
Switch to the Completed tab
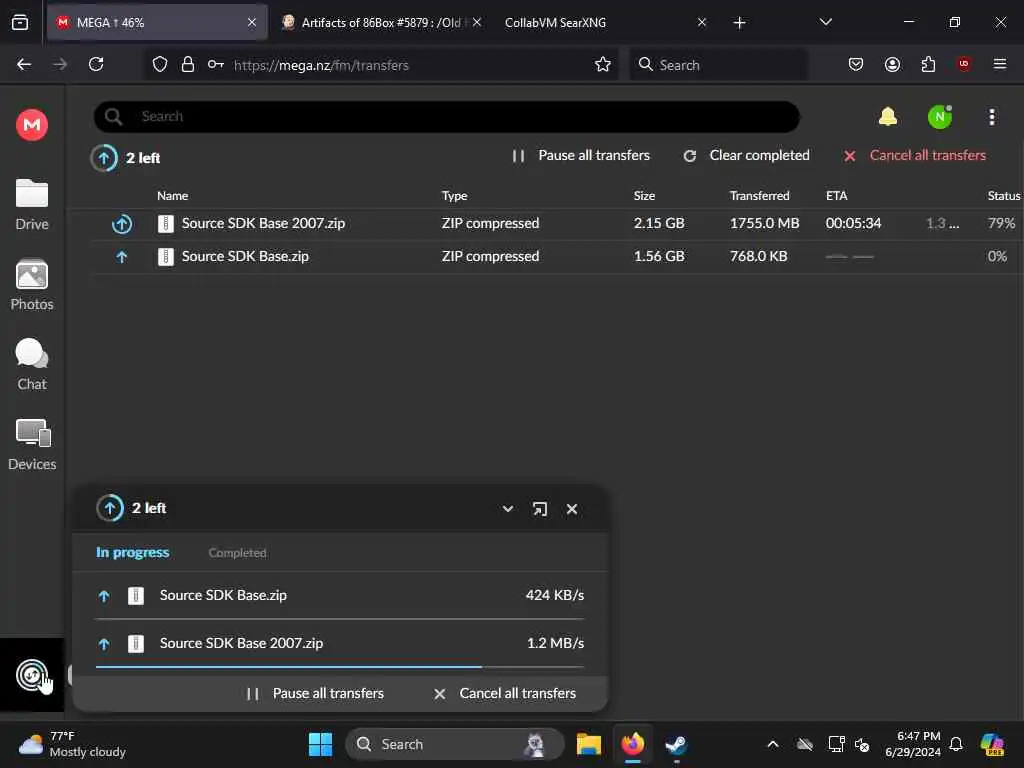pos(237,552)
